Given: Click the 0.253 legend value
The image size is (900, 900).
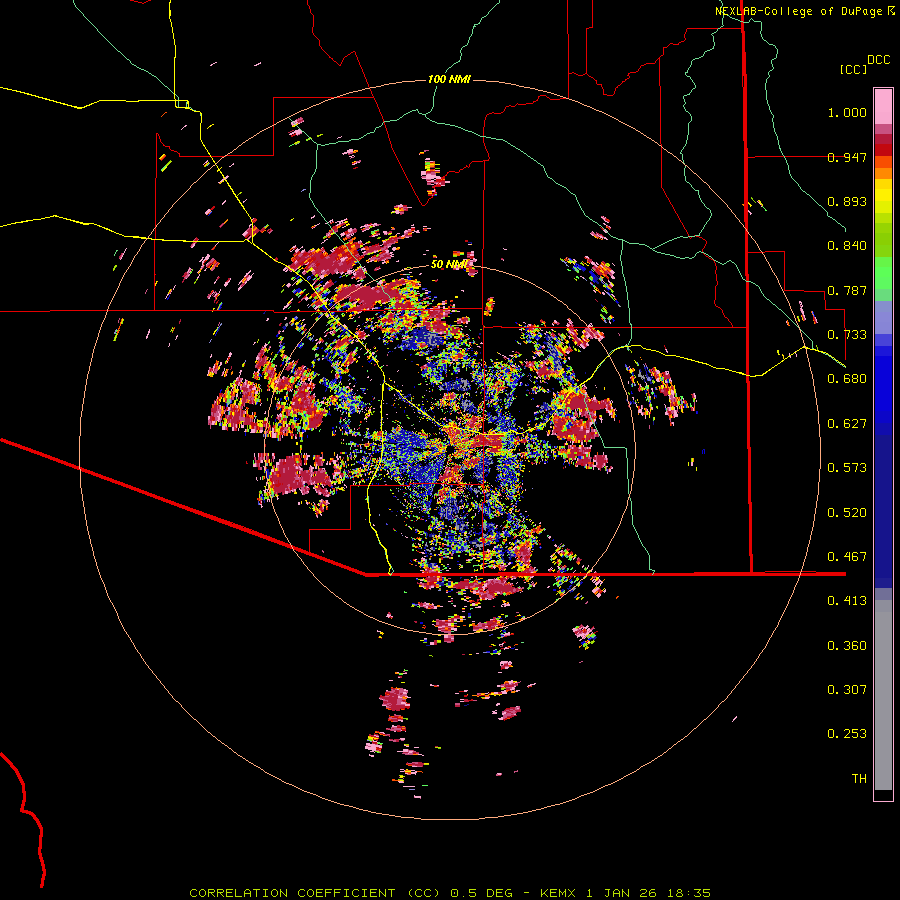Looking at the screenshot, I should [x=847, y=734].
